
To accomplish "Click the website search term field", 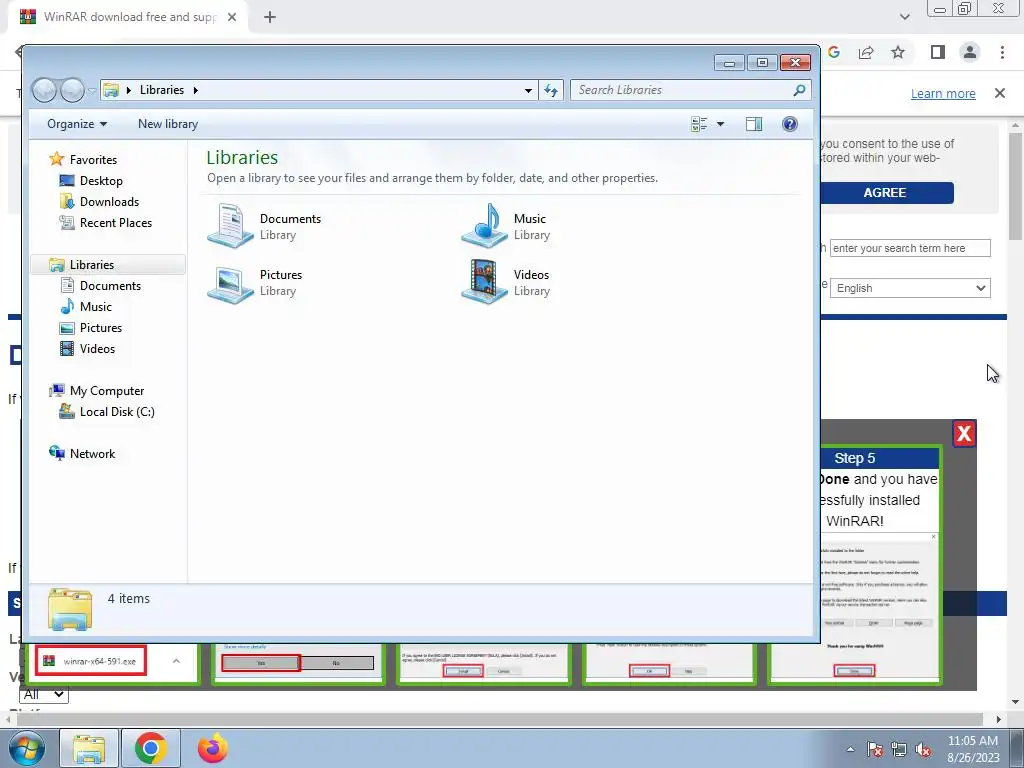I will (910, 248).
